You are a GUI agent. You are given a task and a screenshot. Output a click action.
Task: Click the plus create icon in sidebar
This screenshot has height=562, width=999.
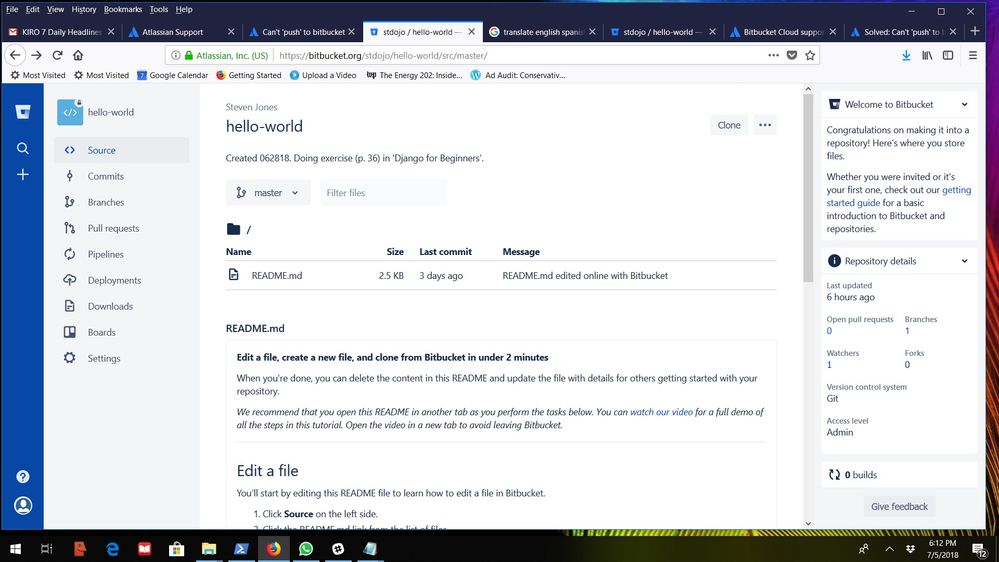click(x=23, y=175)
